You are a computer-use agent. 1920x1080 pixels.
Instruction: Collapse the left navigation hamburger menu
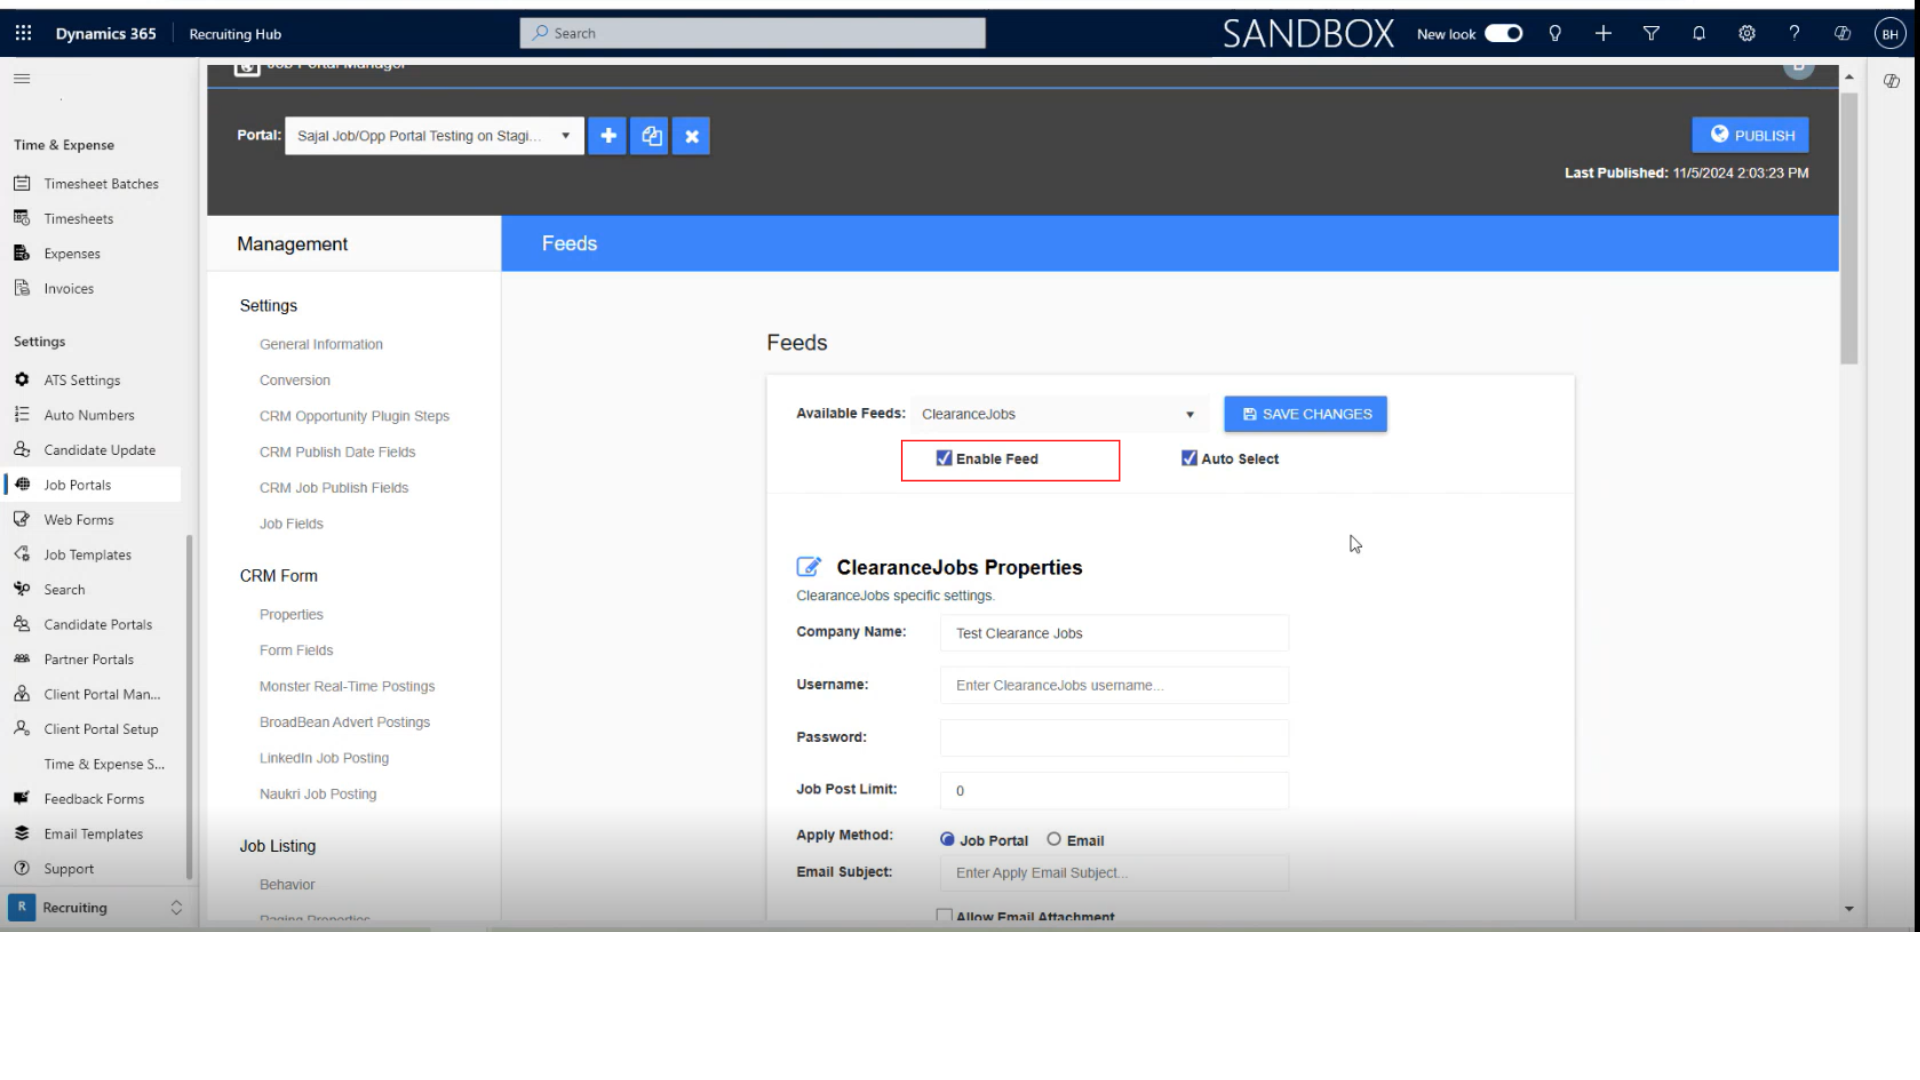22,78
